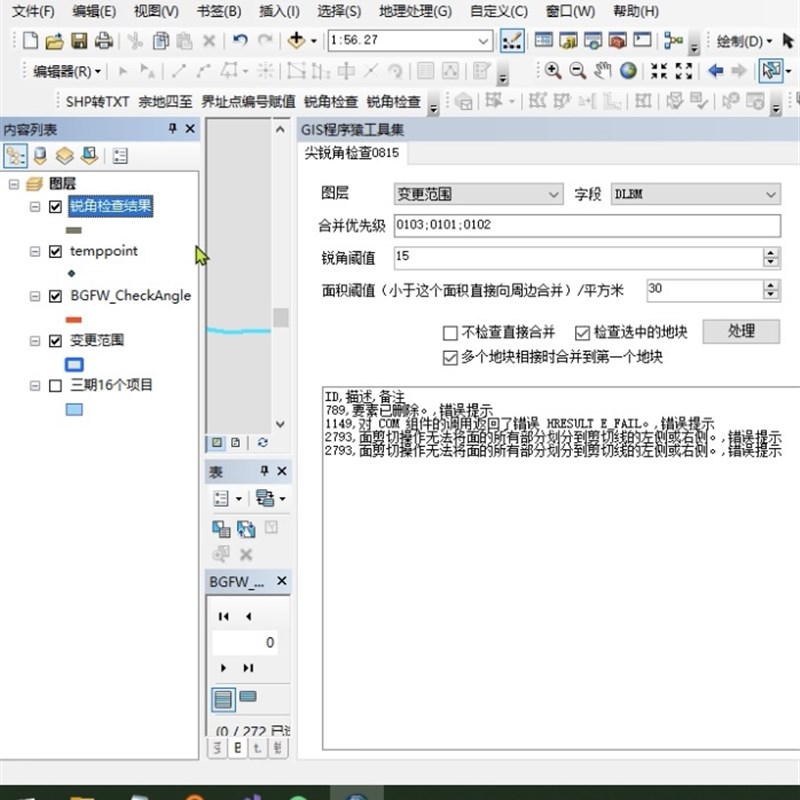Screen dimensions: 800x800
Task: Click the Go Back To Previous Extent arrow
Action: pyautogui.click(x=714, y=72)
